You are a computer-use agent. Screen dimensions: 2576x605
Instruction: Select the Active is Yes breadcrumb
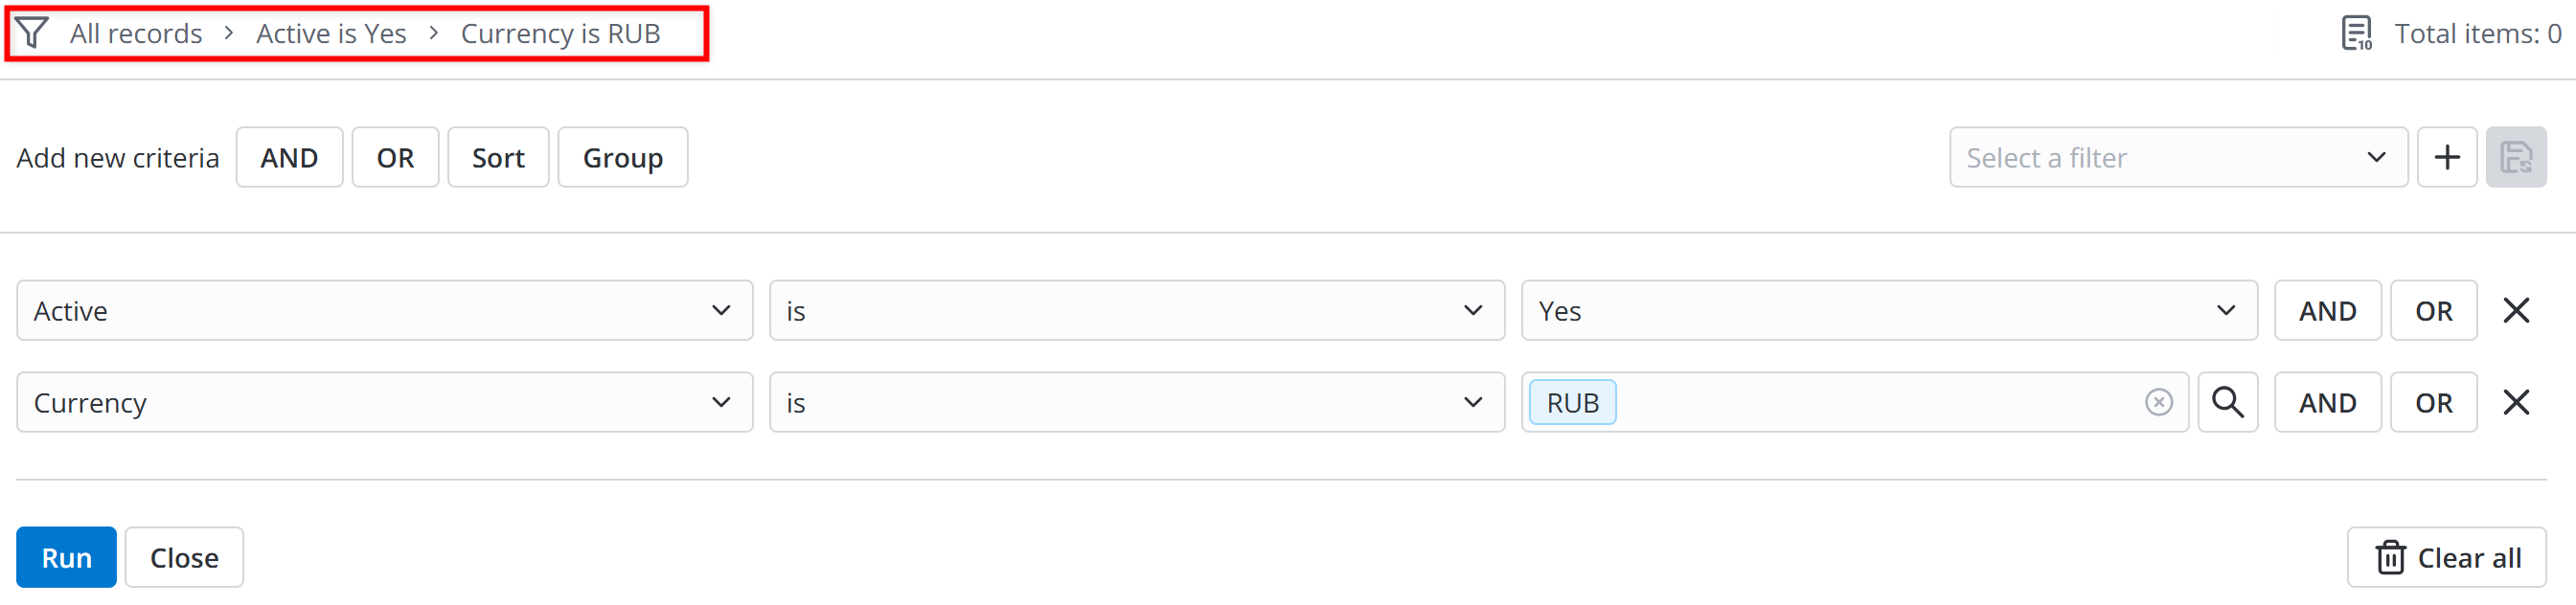(331, 34)
